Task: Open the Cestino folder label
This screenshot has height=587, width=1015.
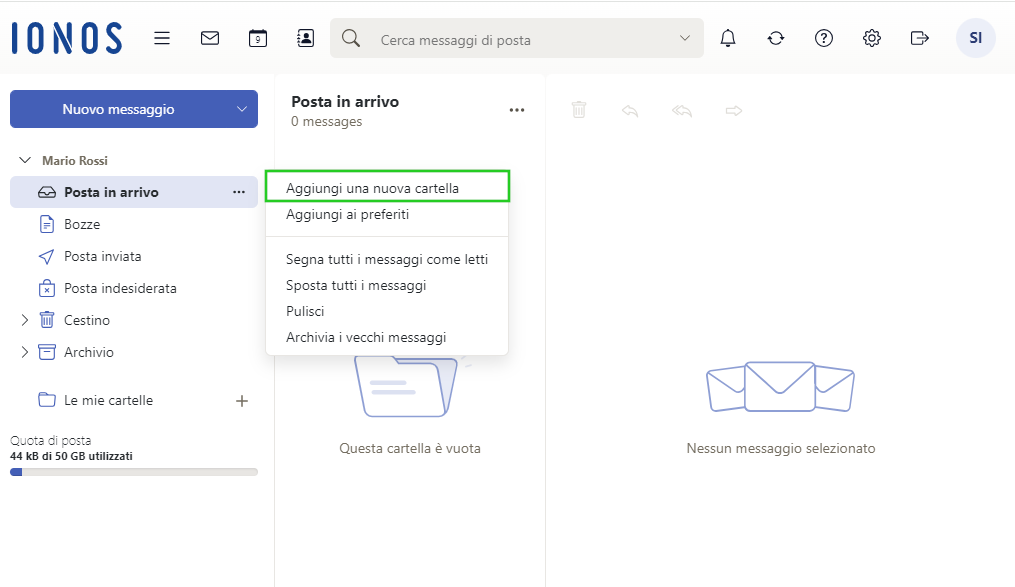Action: coord(87,320)
